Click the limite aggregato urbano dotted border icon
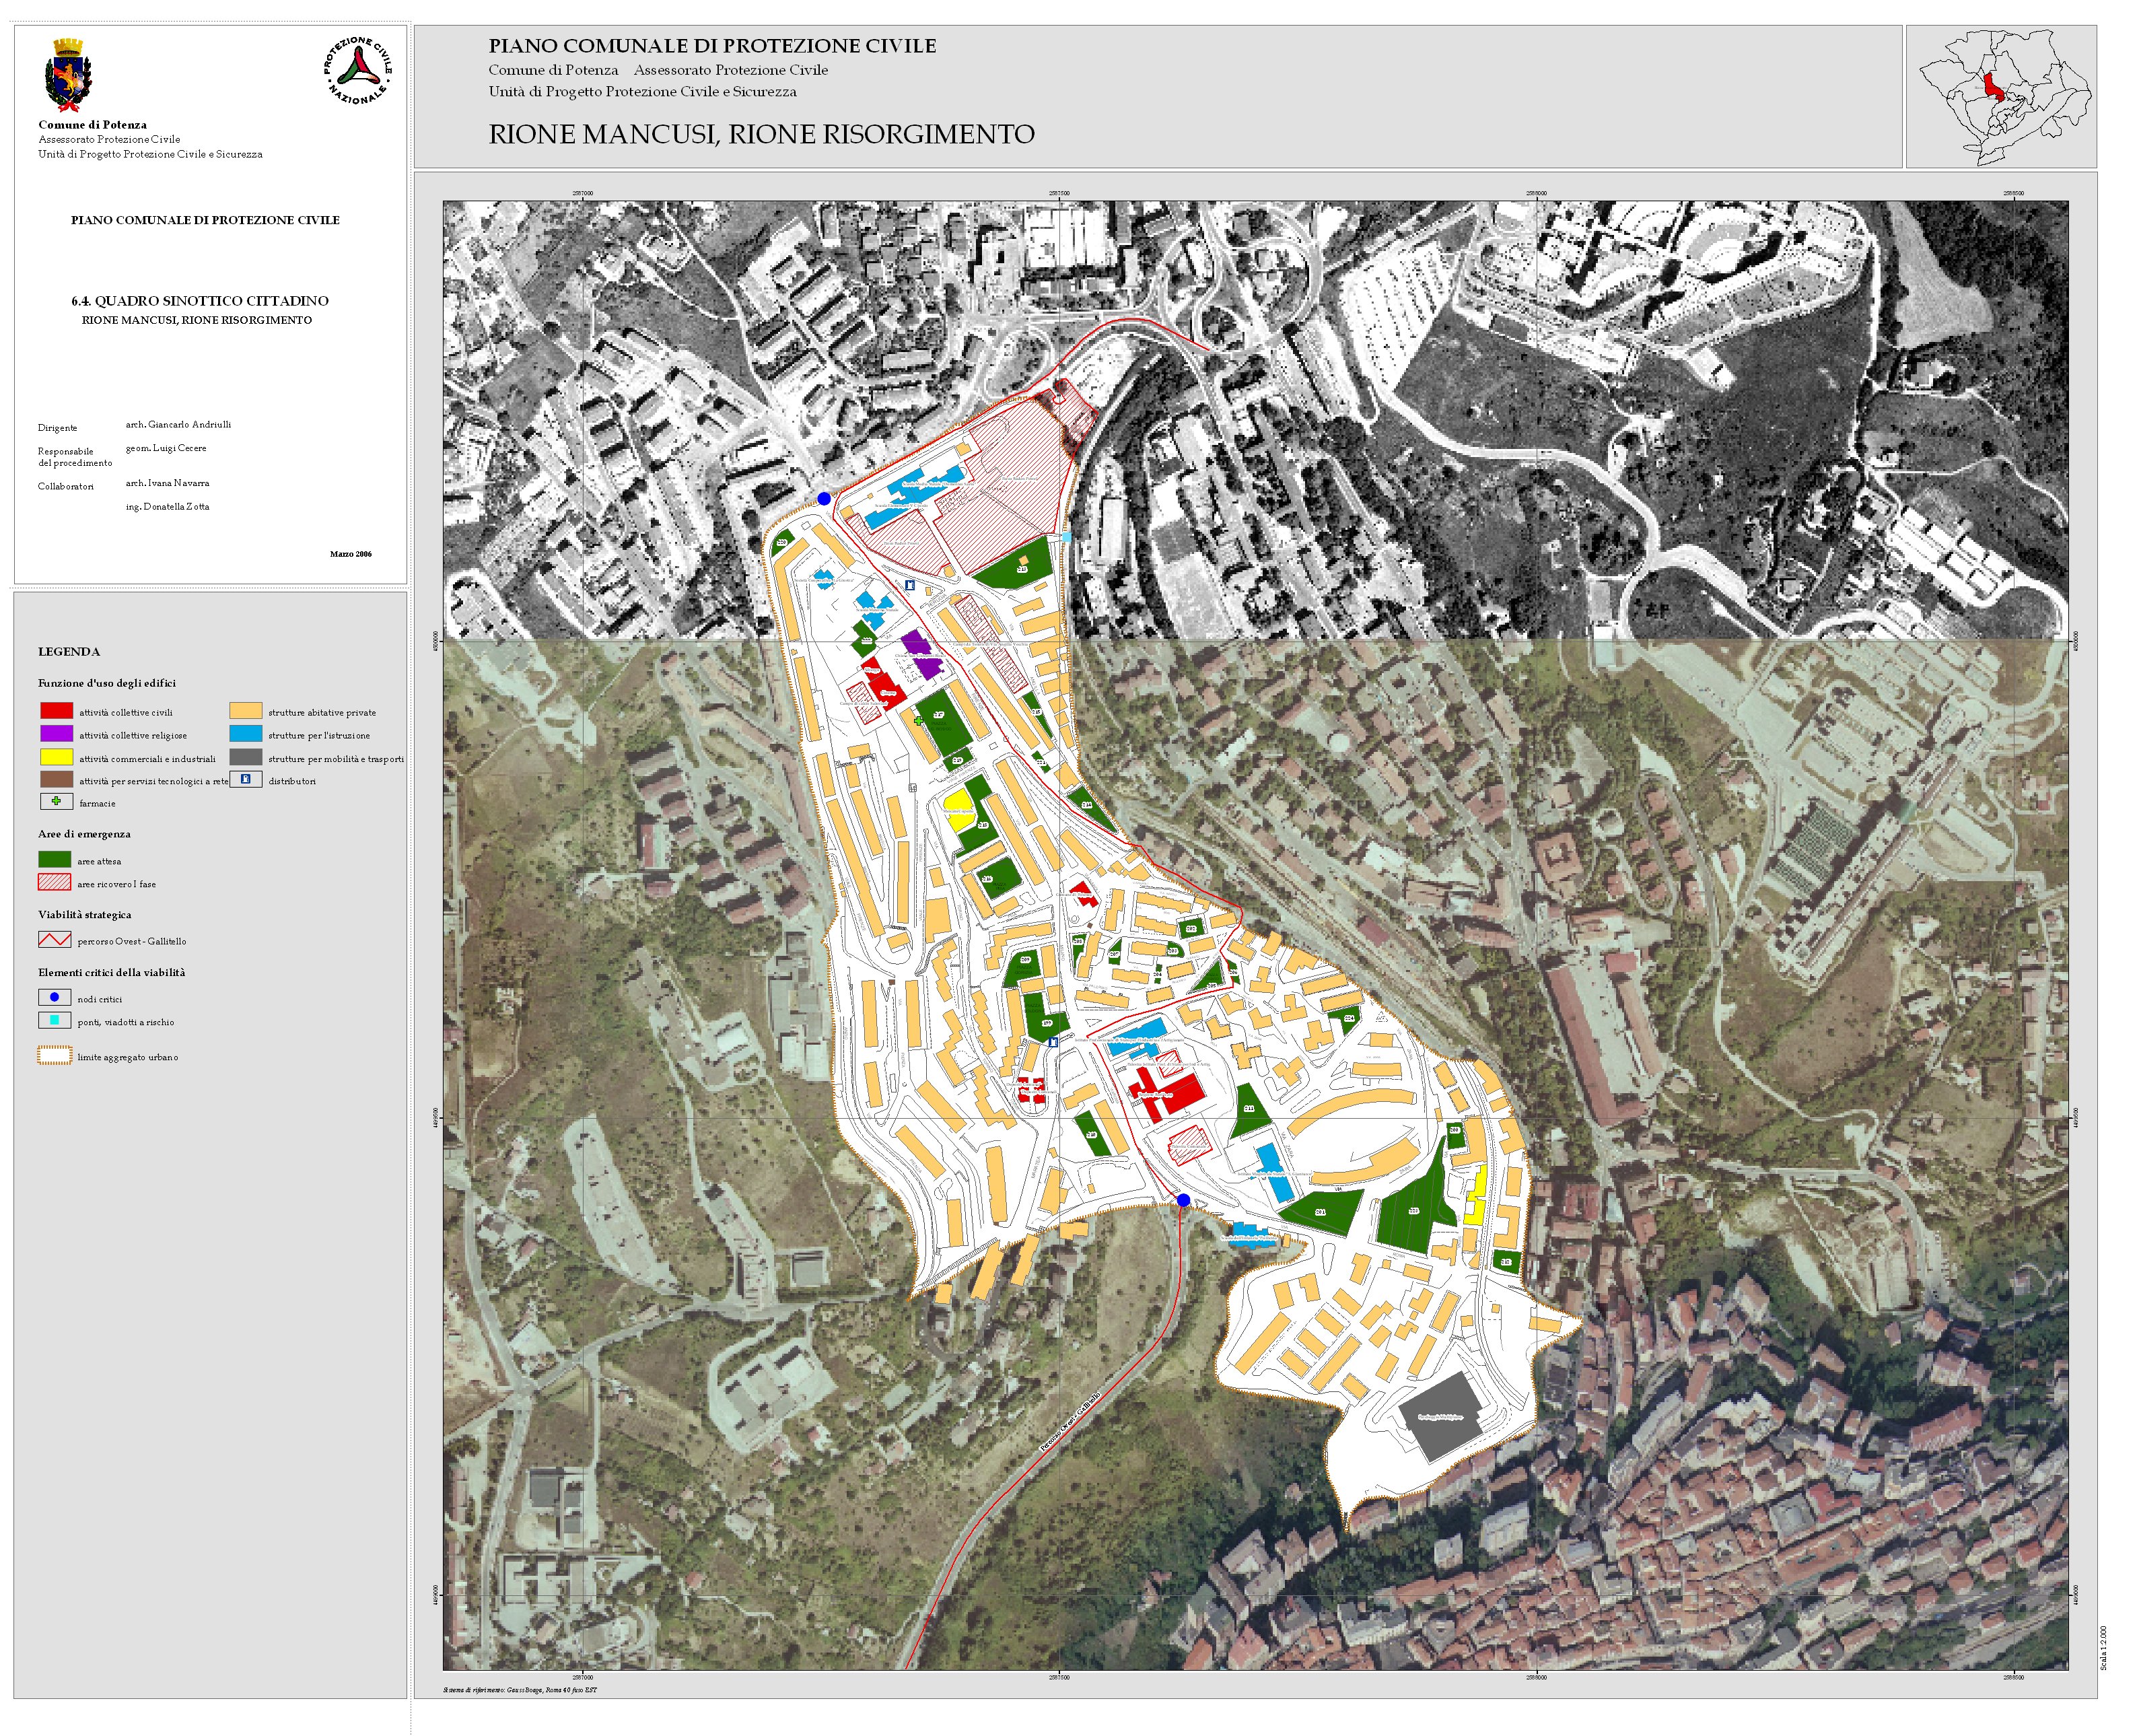 pyautogui.click(x=54, y=1056)
